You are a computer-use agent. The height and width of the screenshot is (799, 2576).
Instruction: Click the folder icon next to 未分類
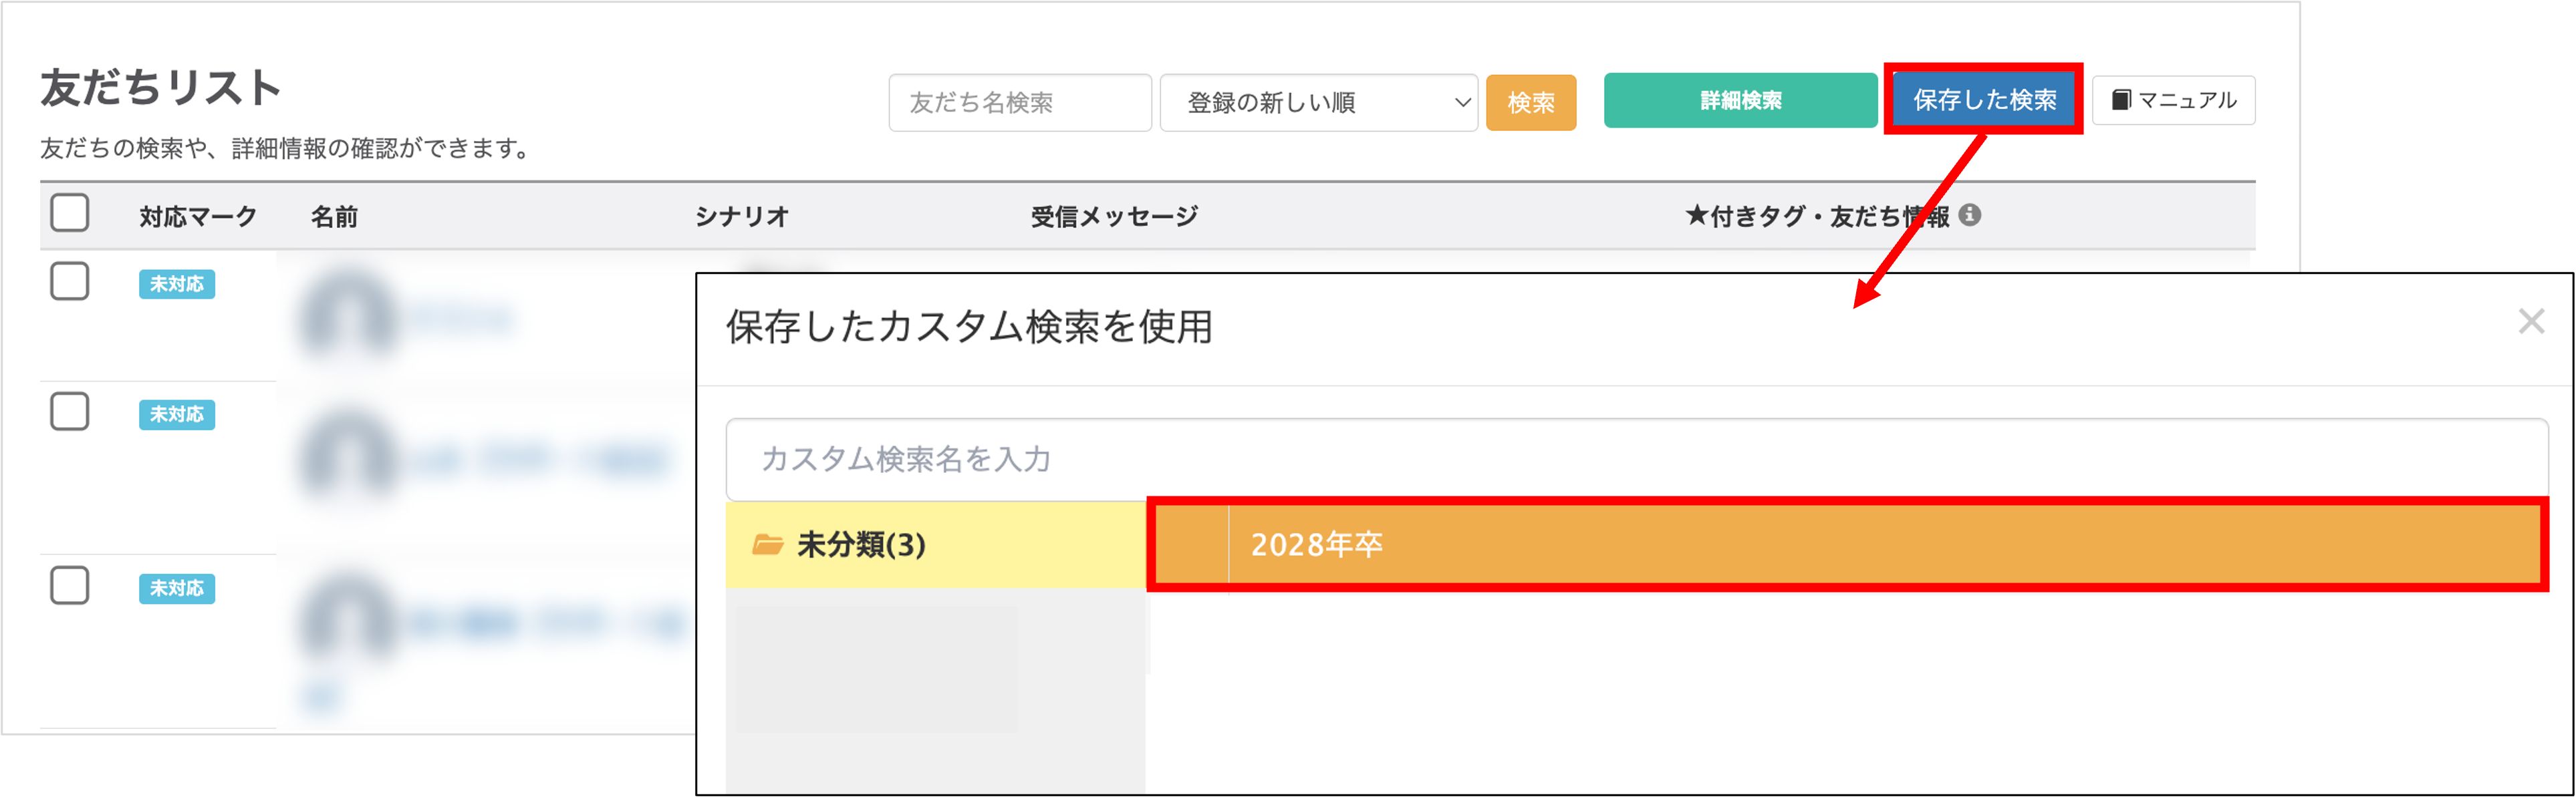pyautogui.click(x=767, y=545)
